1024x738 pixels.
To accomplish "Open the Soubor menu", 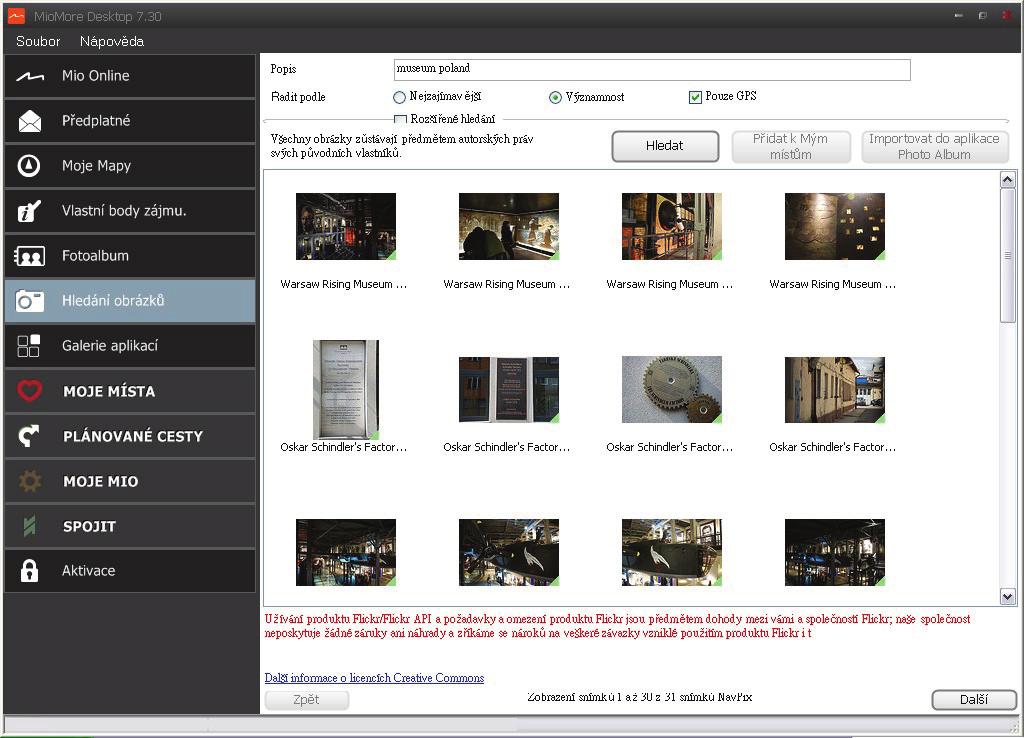I will tap(38, 41).
